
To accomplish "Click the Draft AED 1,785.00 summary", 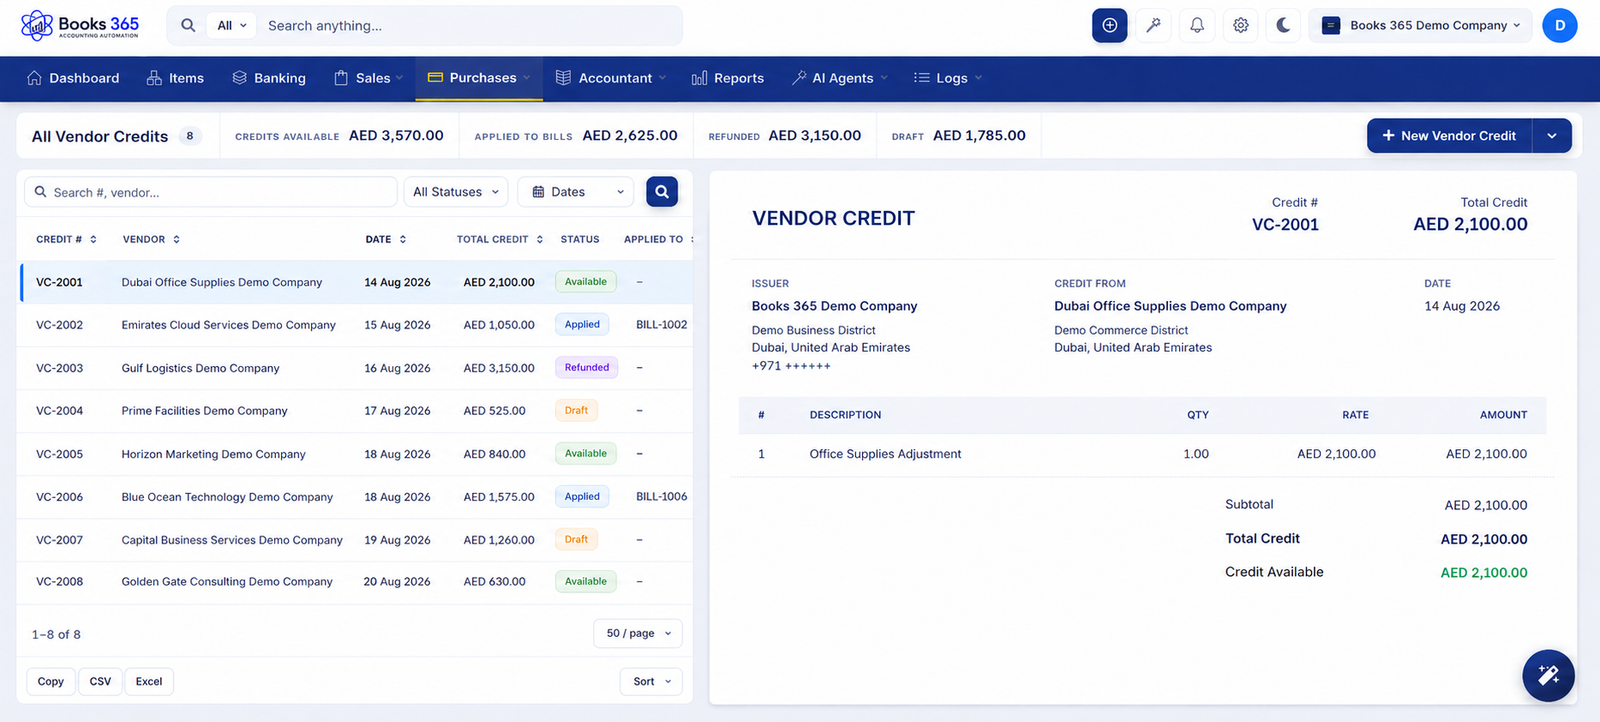I will (958, 136).
